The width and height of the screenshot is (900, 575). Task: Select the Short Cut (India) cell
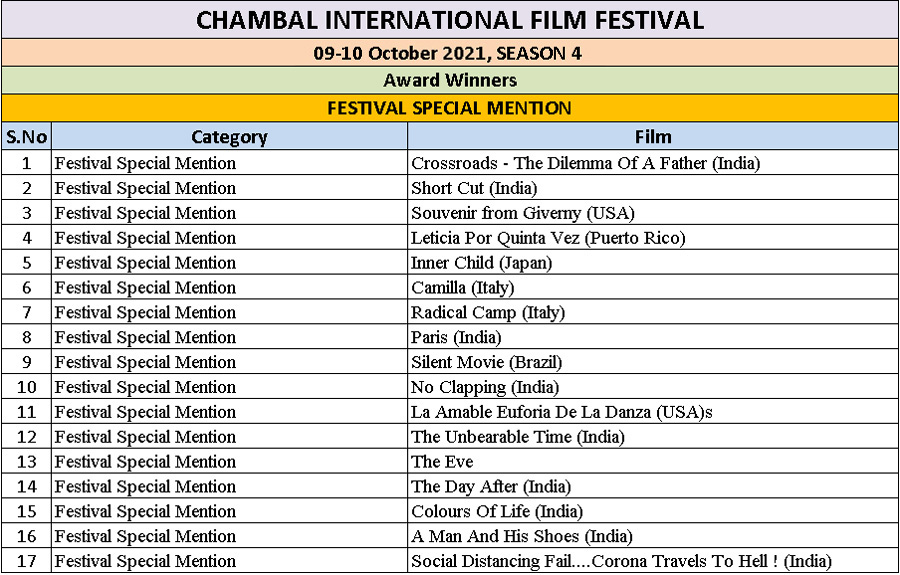click(653, 188)
